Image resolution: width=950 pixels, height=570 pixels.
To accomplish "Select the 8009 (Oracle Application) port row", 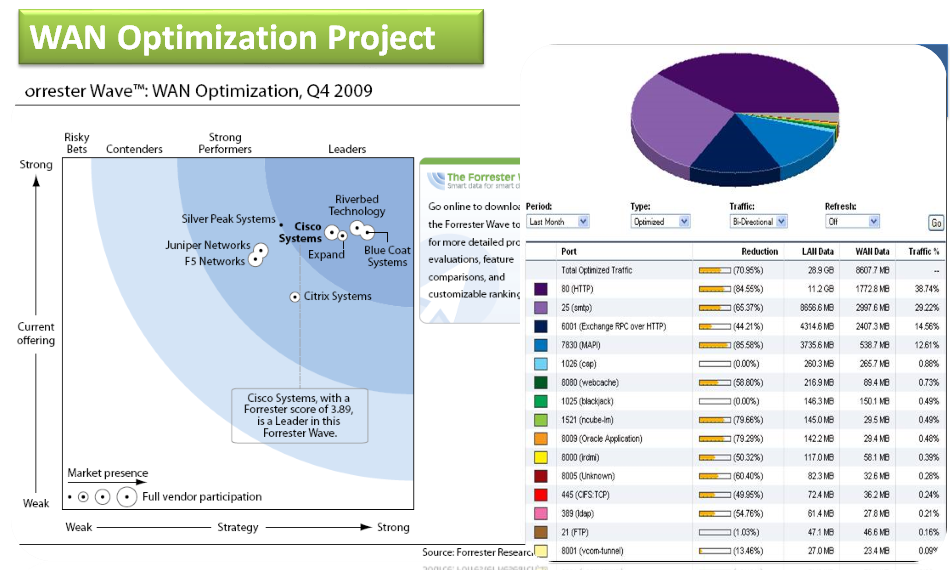I will pos(734,439).
